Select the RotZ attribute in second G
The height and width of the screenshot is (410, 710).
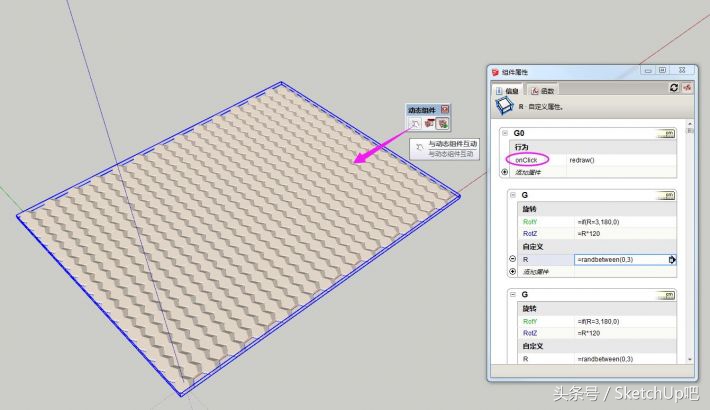pyautogui.click(x=530, y=333)
